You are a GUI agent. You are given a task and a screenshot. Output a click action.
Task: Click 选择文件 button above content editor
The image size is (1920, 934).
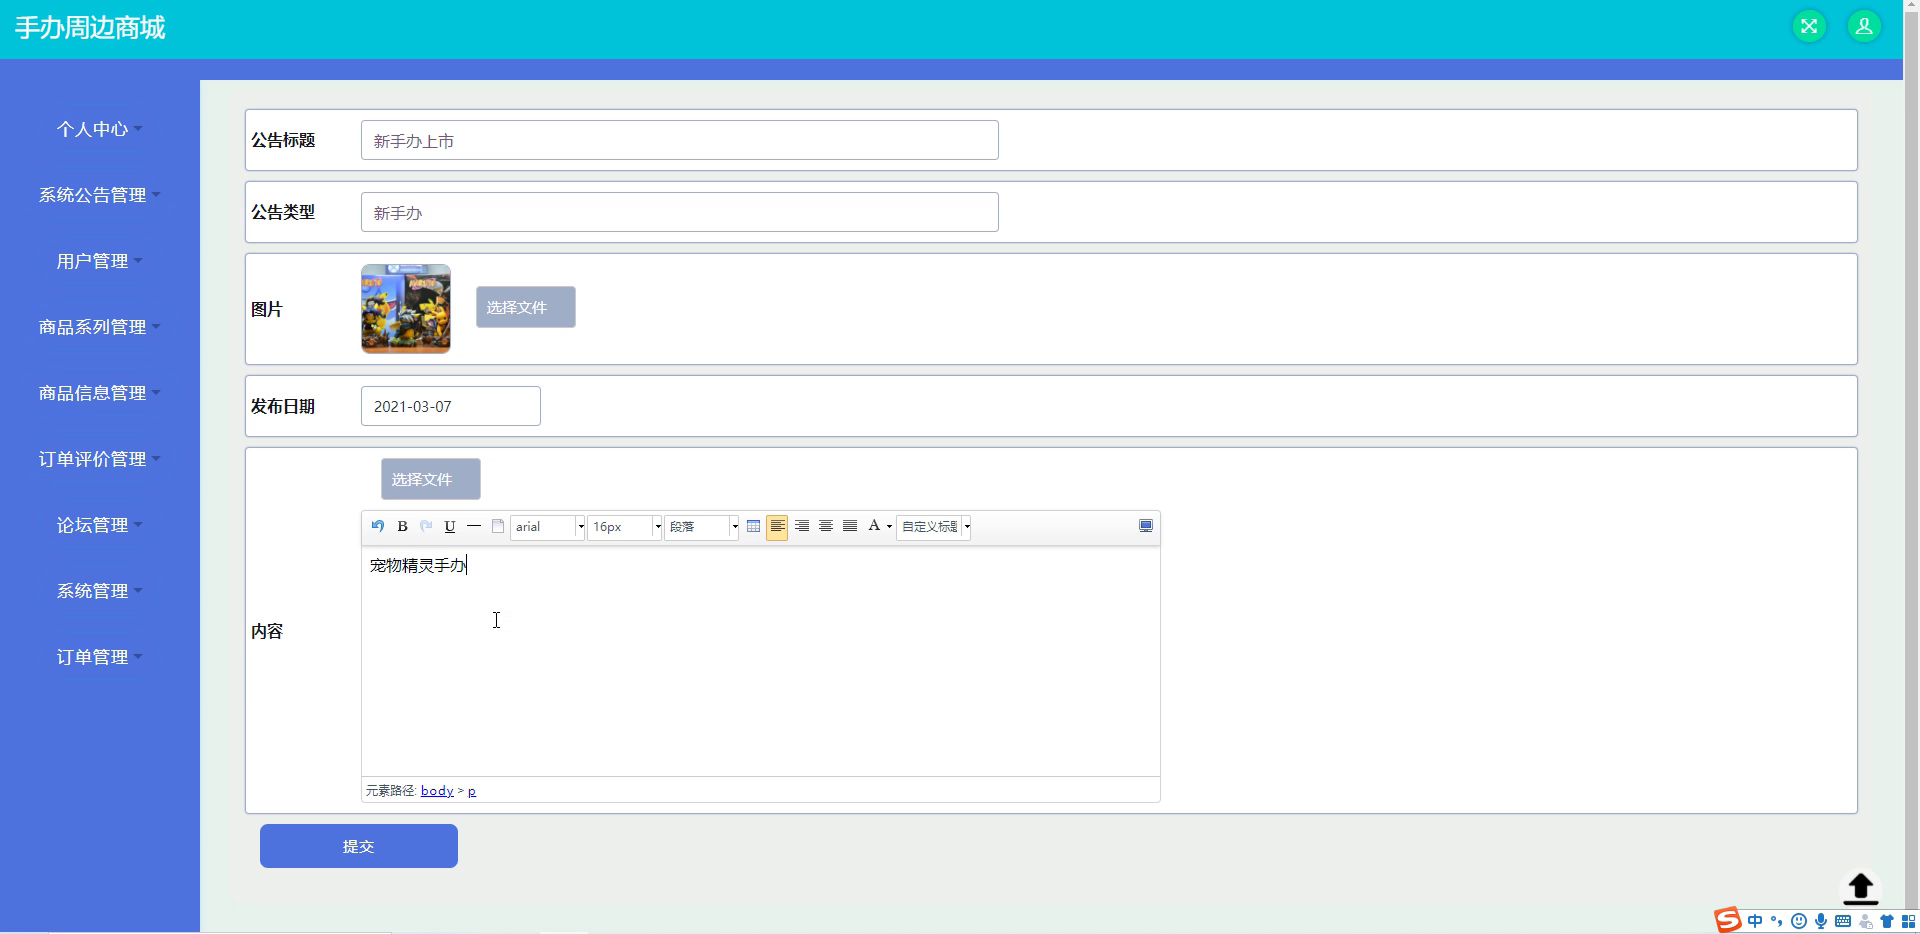(x=431, y=479)
